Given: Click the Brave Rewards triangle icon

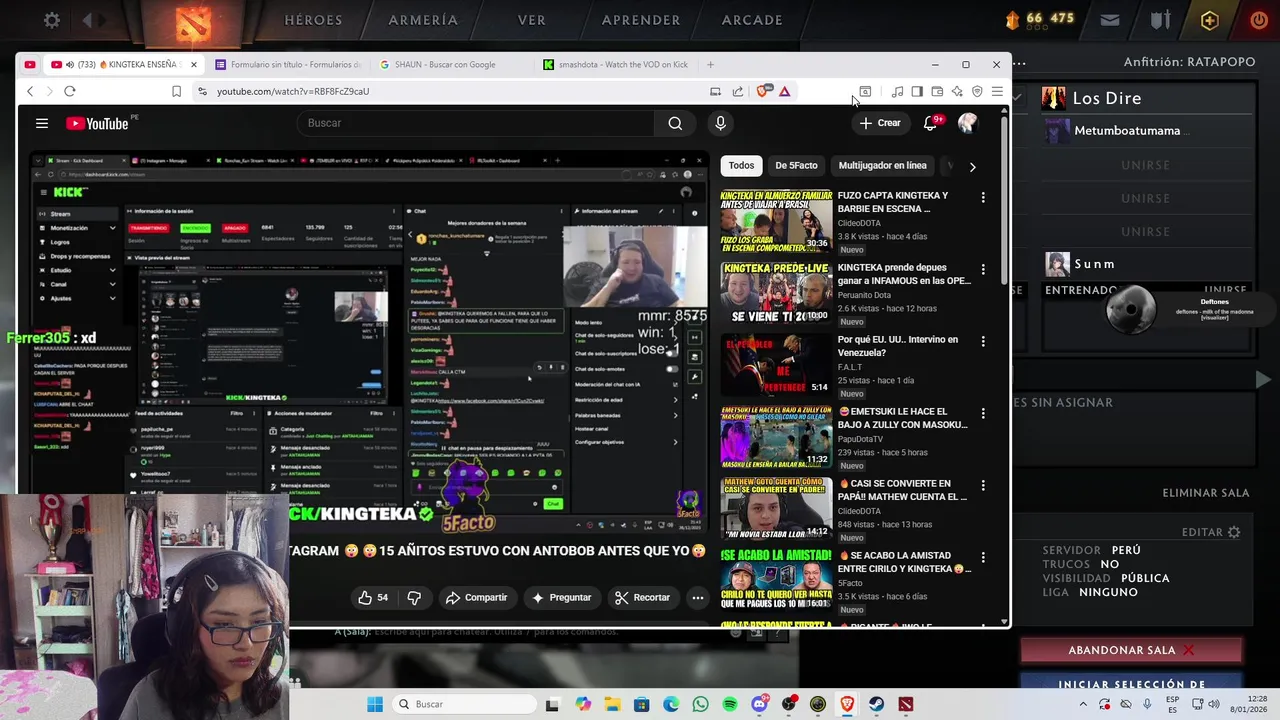Looking at the screenshot, I should (785, 91).
